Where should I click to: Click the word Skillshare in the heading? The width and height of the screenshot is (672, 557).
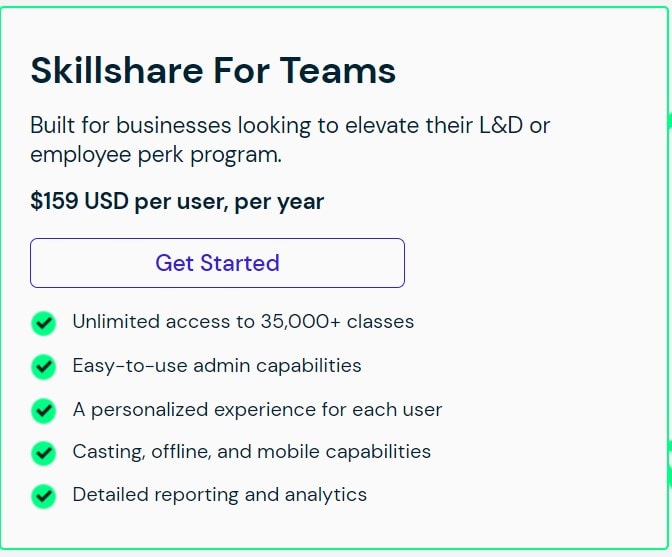click(114, 71)
